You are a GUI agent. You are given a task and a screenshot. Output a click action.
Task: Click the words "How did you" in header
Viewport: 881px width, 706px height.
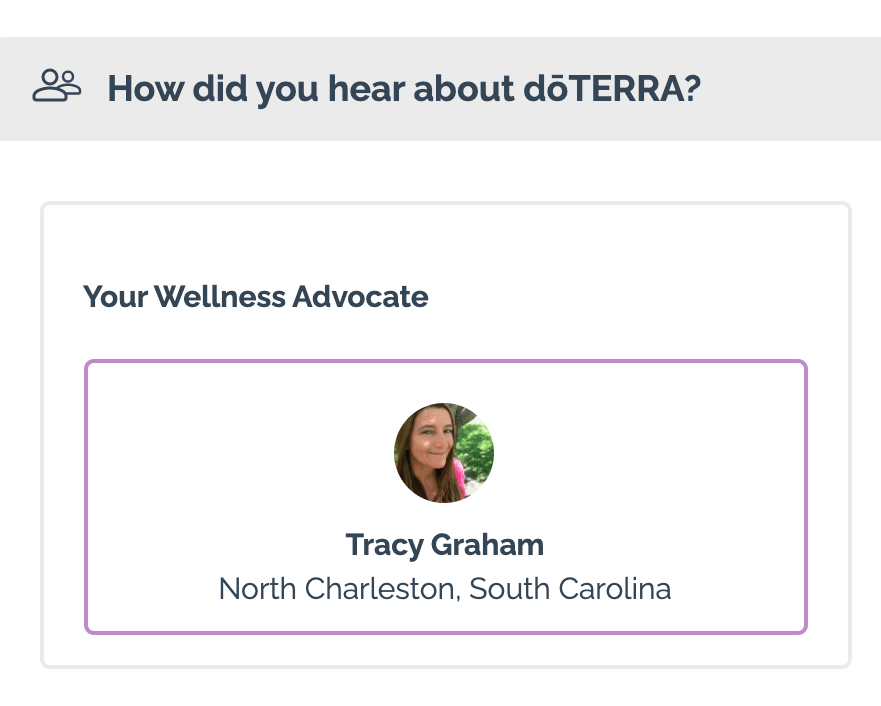pyautogui.click(x=213, y=89)
